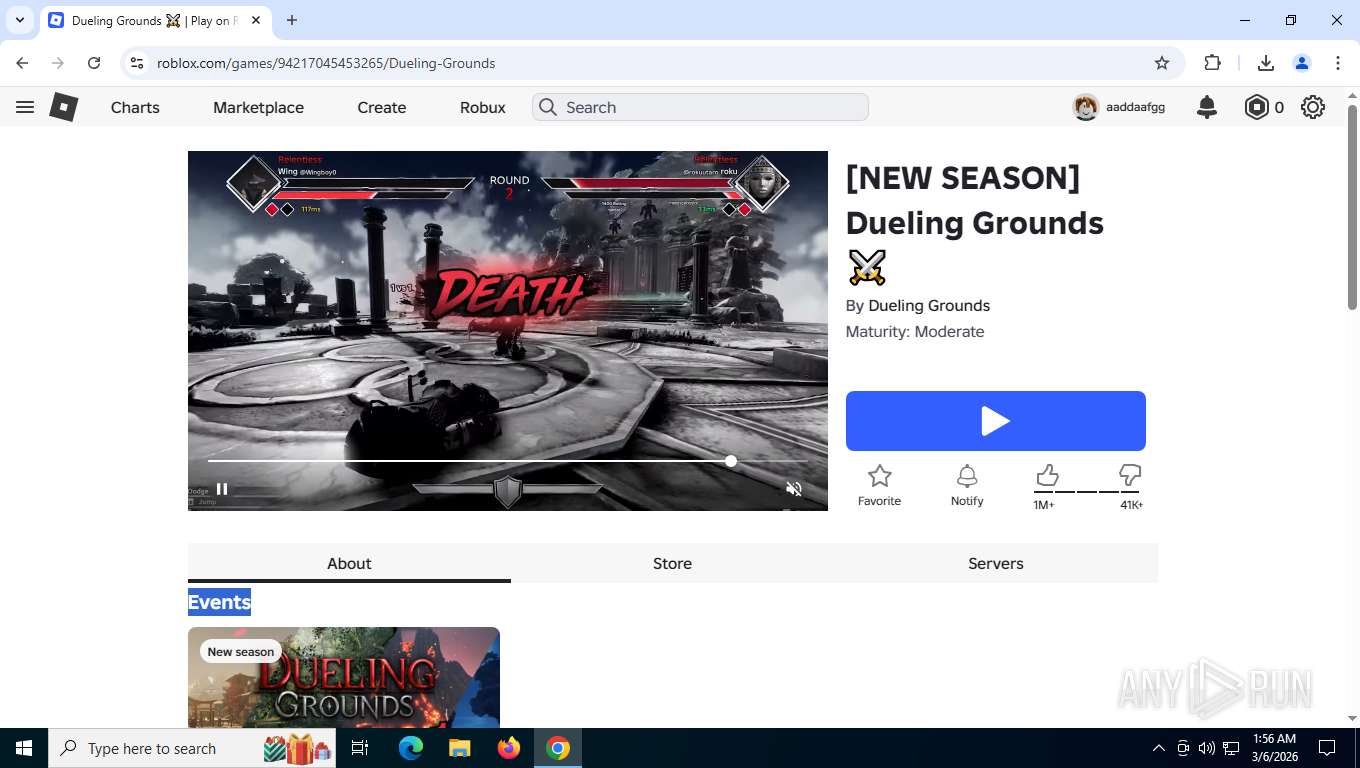This screenshot has height=768, width=1360.
Task: Open the volume control in system tray
Action: coord(1207,748)
